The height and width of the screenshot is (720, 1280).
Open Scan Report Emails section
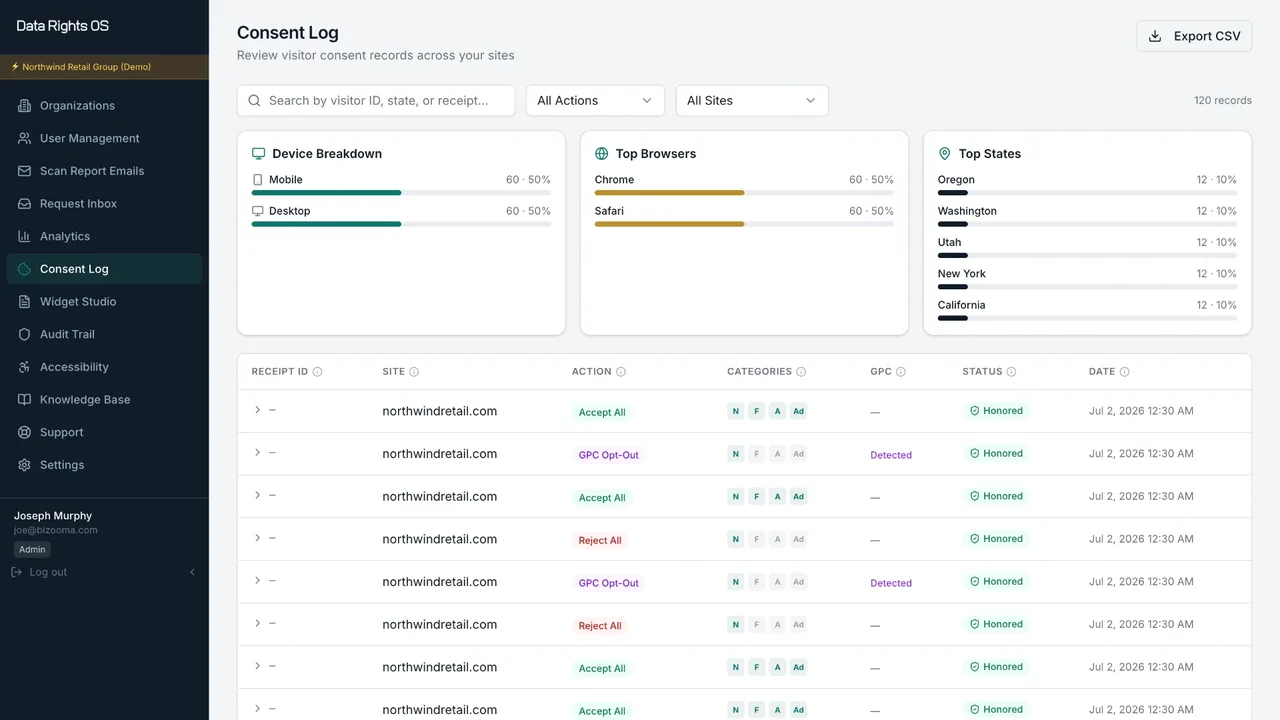(104, 171)
